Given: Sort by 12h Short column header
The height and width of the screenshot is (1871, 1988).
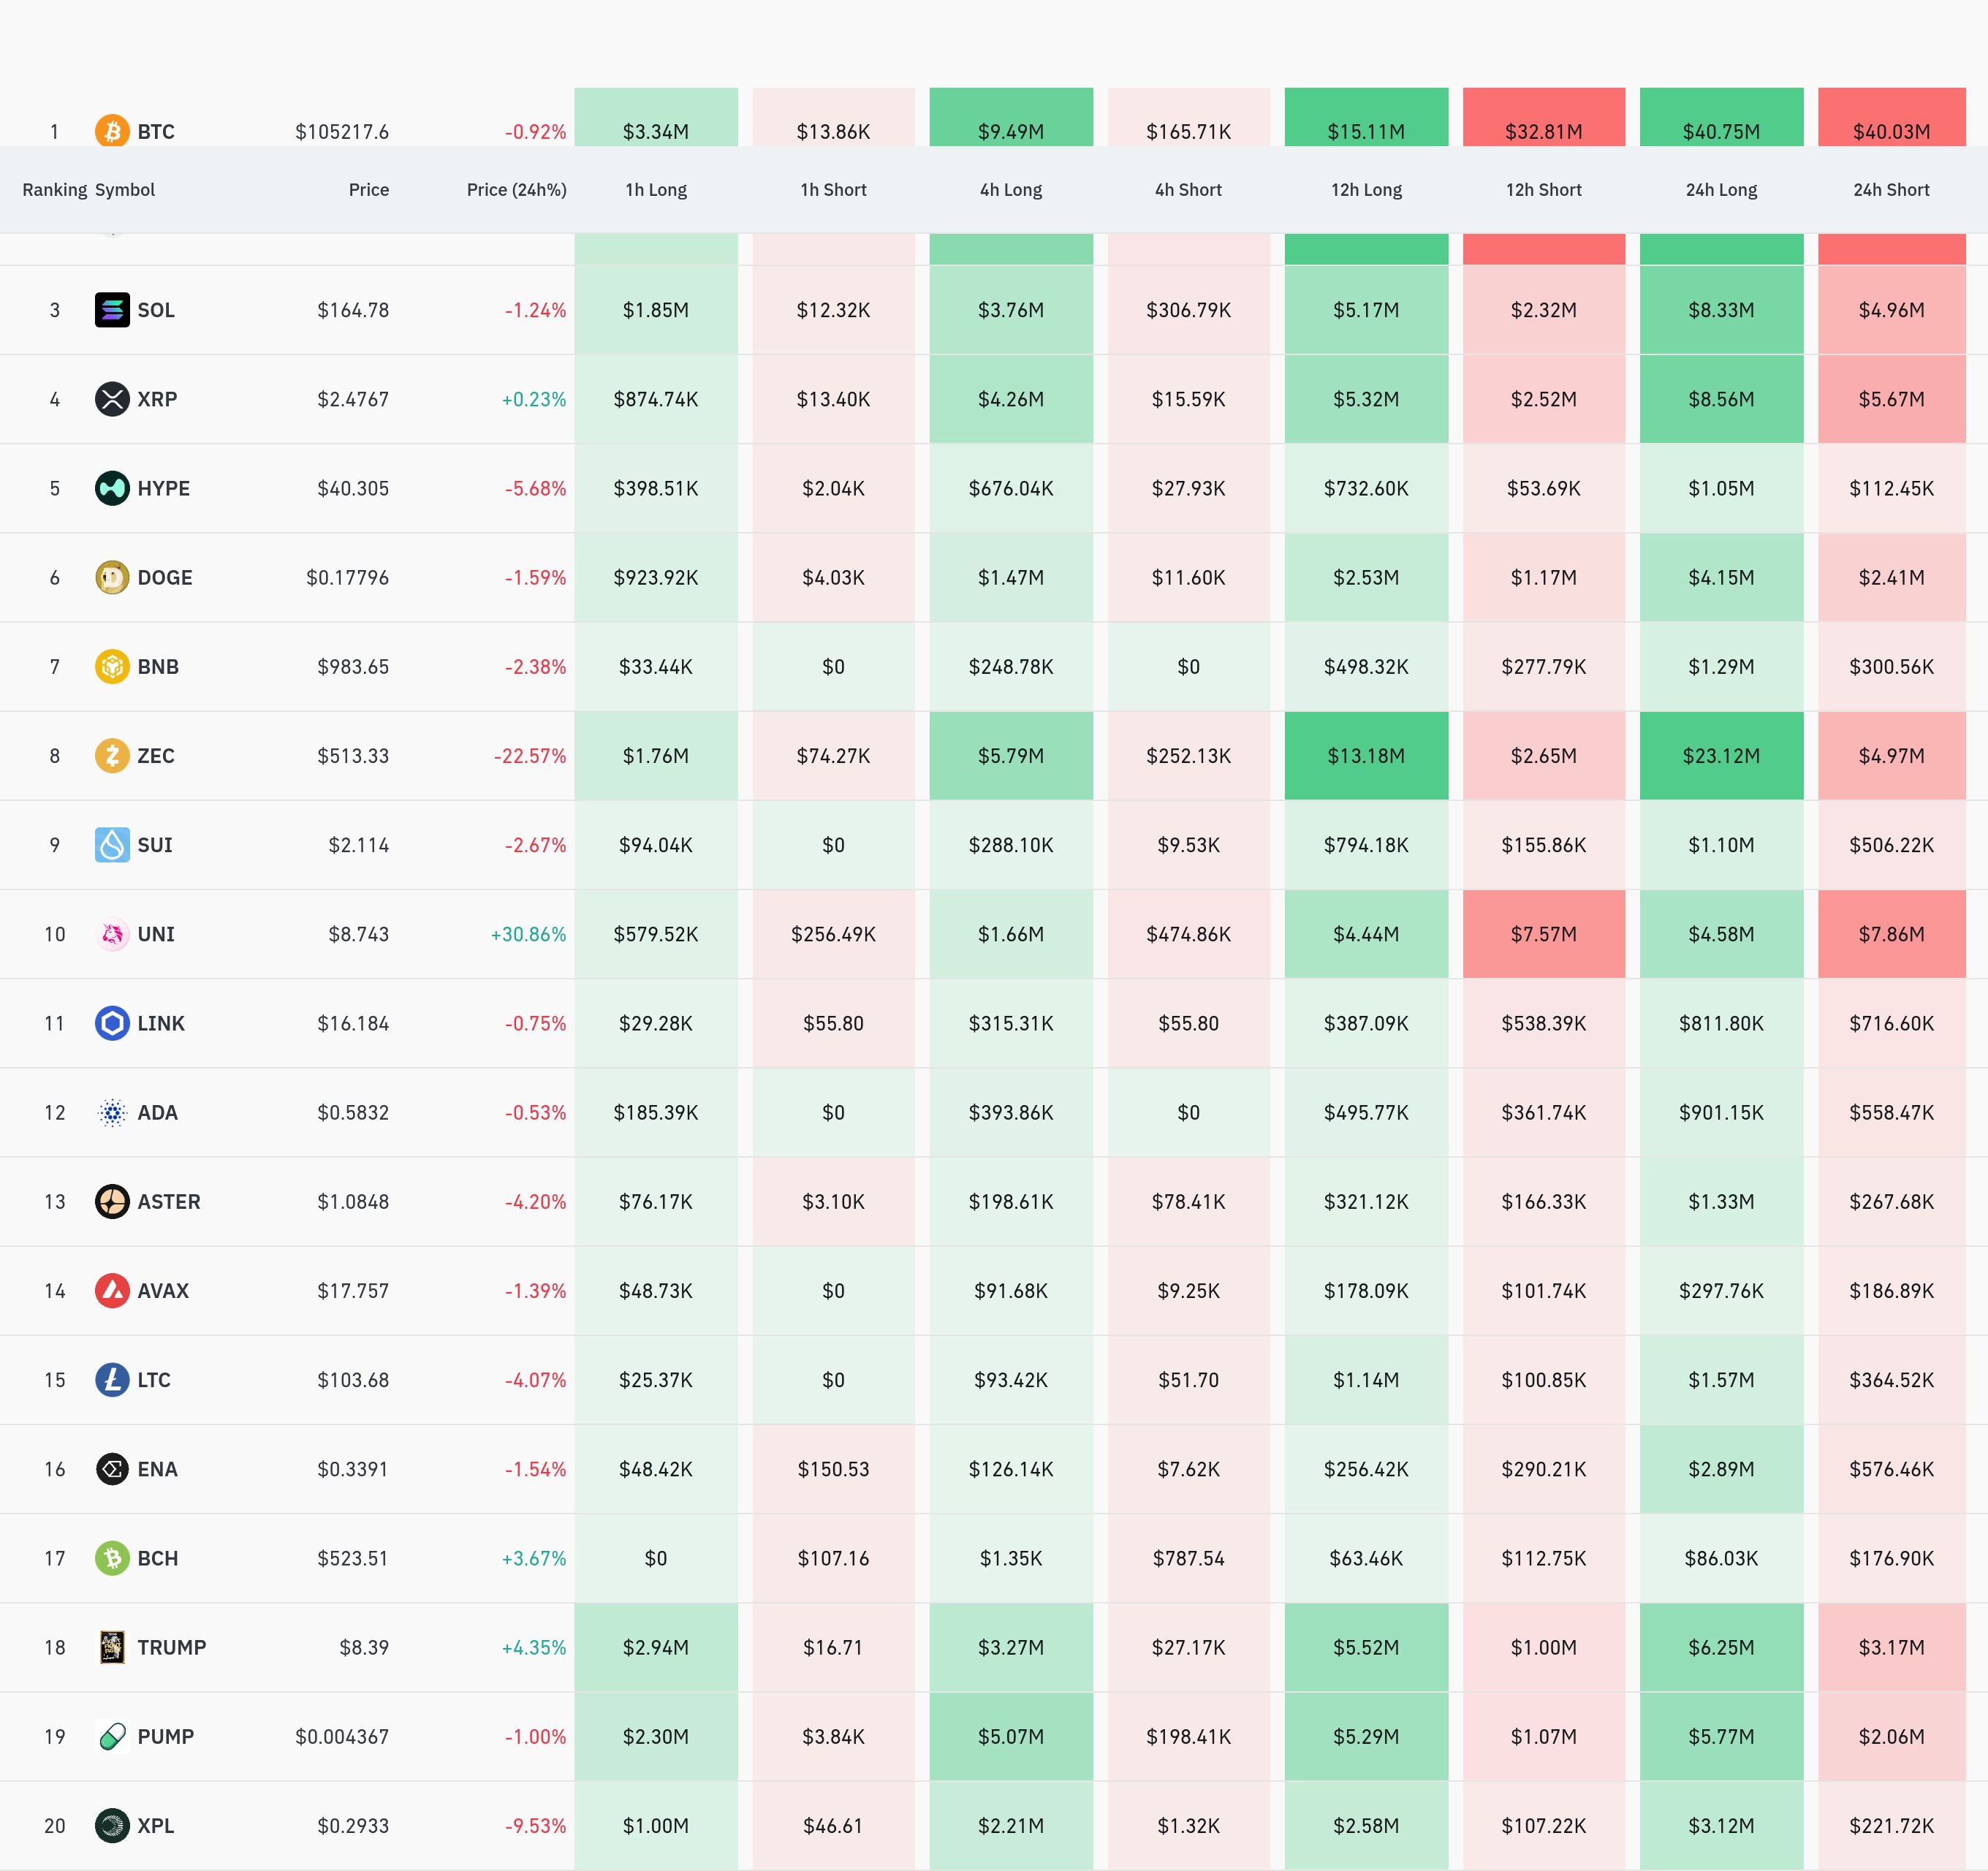Looking at the screenshot, I should point(1543,190).
